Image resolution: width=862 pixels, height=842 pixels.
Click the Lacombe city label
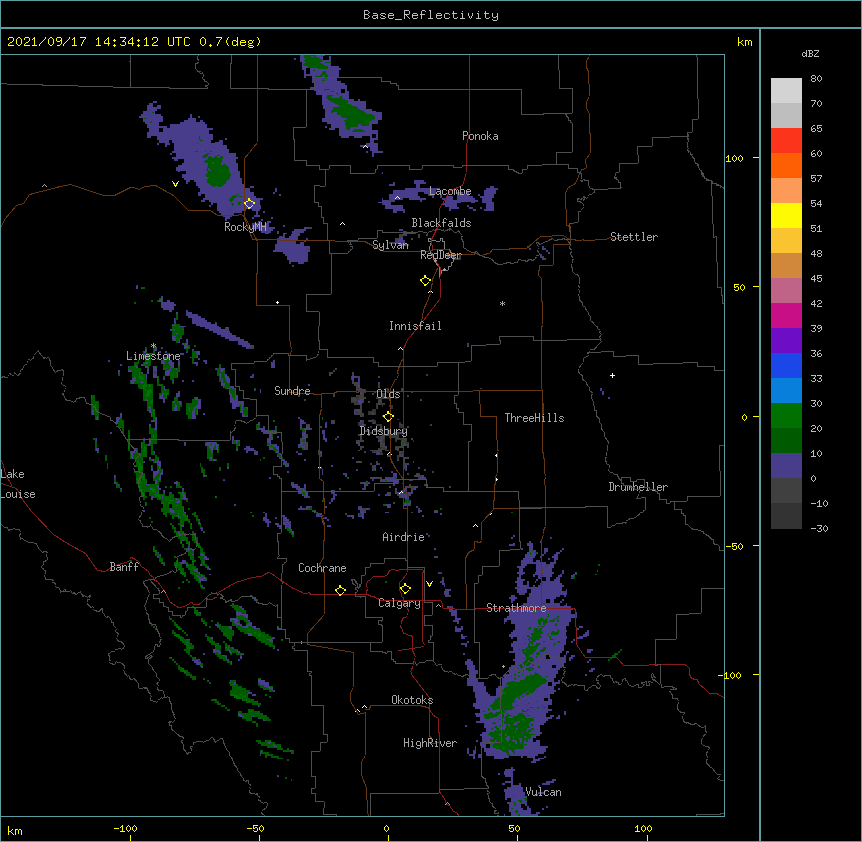[x=450, y=191]
